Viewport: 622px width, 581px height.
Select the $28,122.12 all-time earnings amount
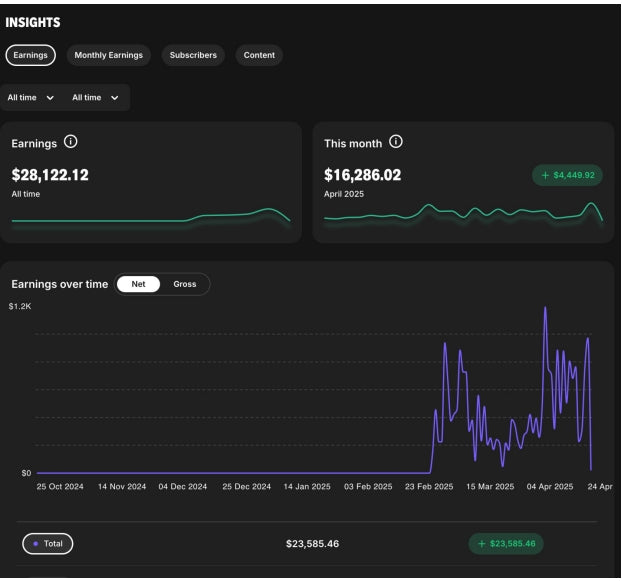click(x=50, y=175)
